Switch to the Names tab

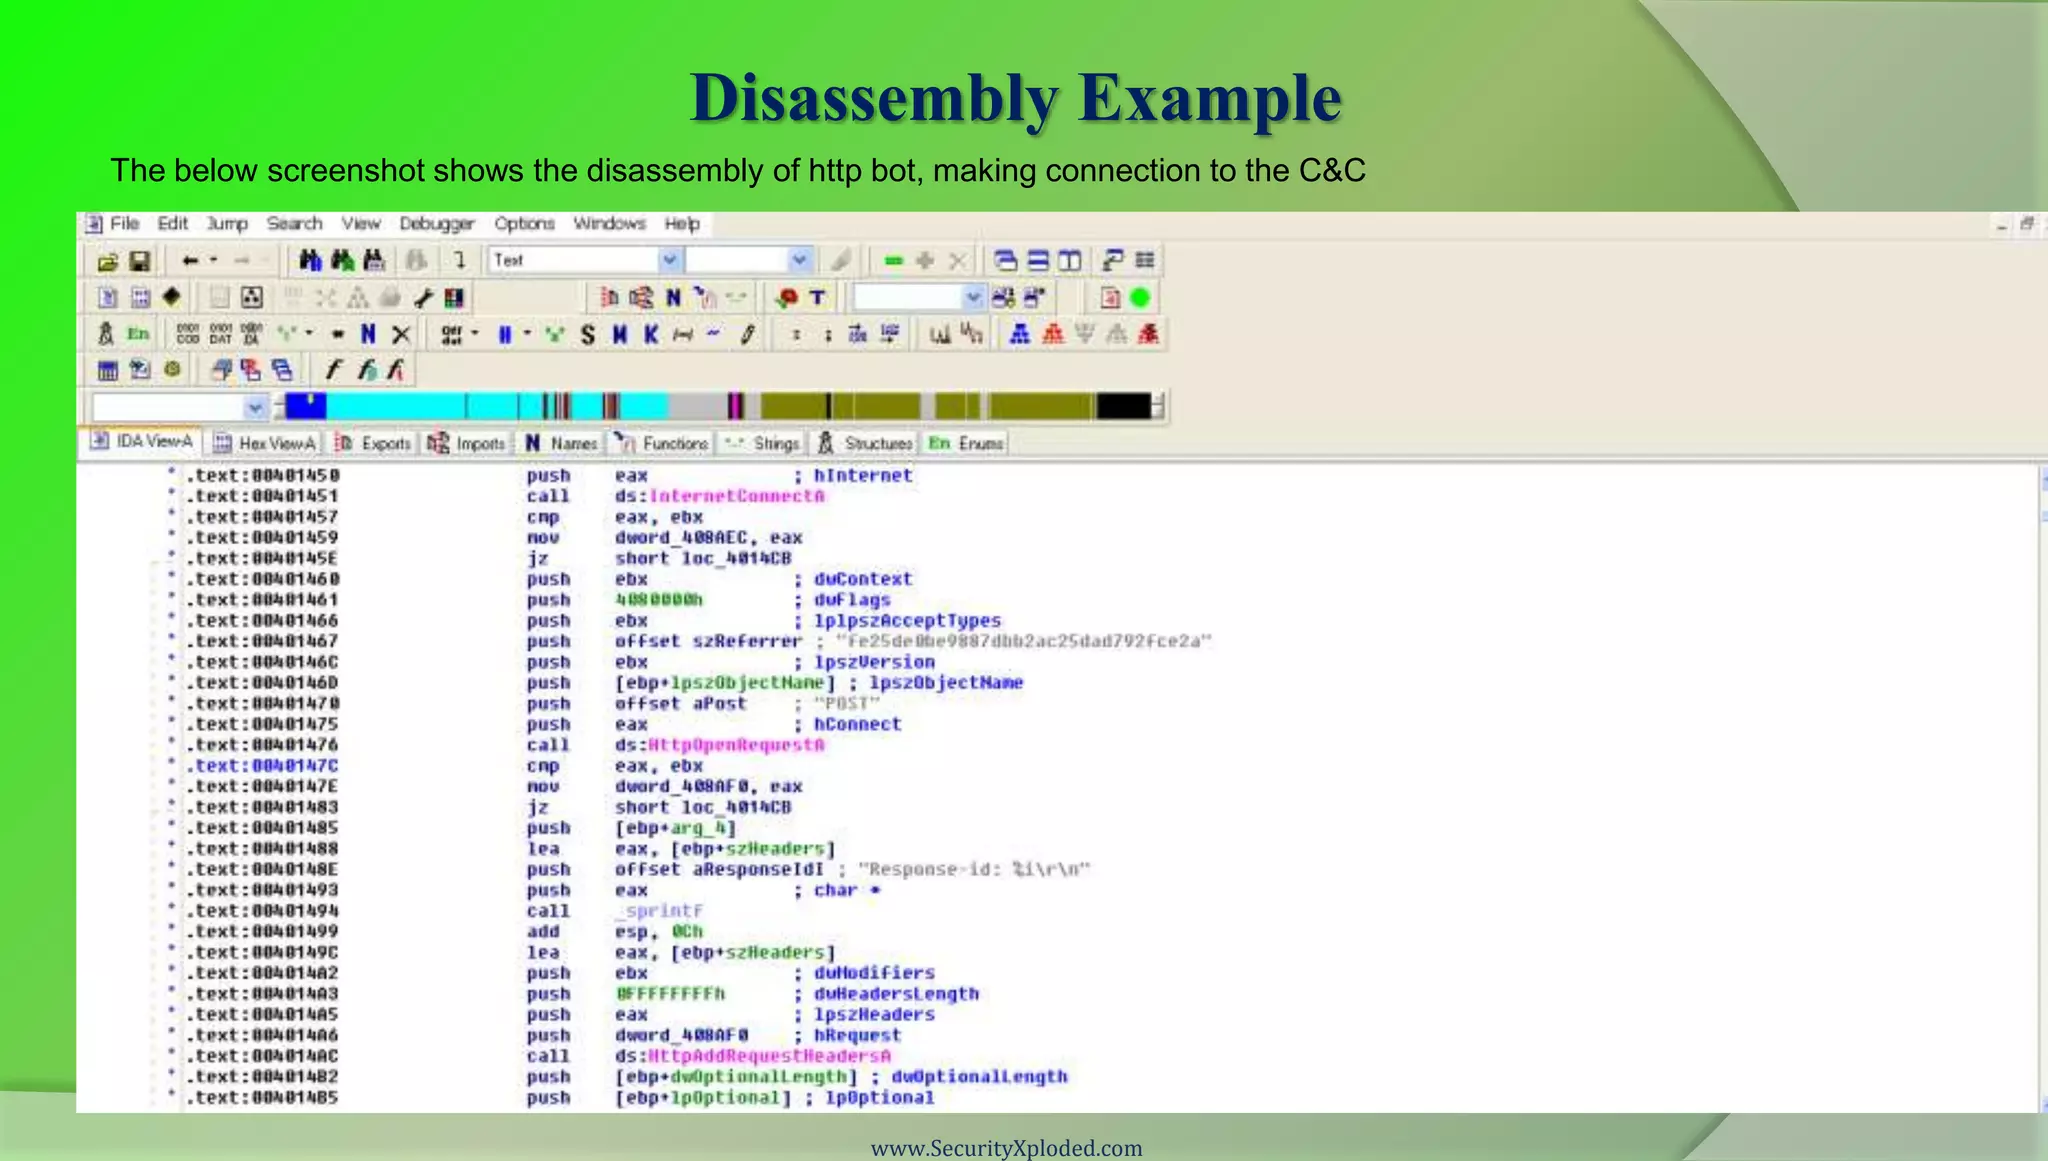(560, 443)
